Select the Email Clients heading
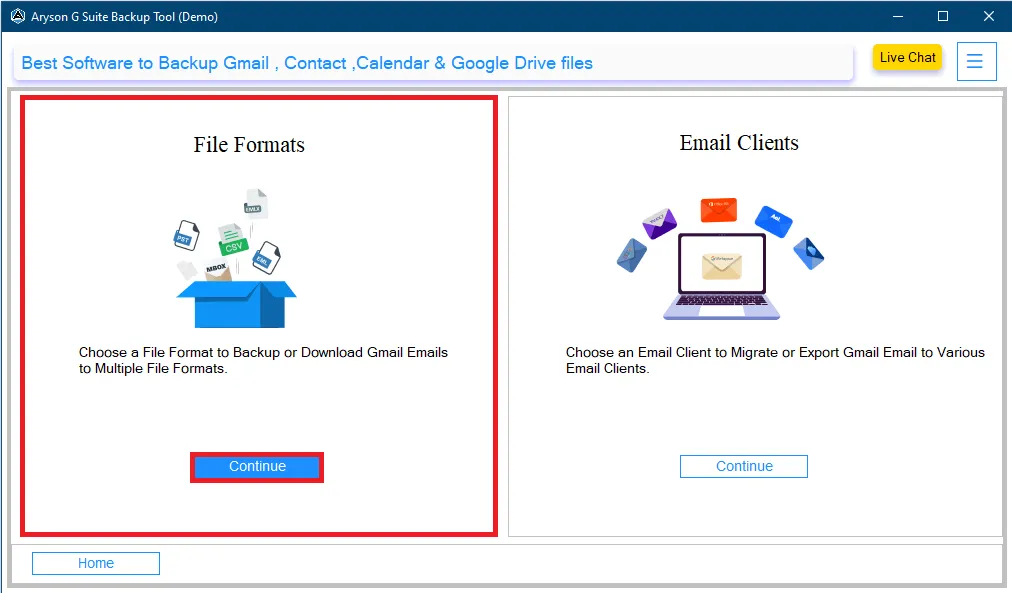1012x593 pixels. [x=739, y=143]
